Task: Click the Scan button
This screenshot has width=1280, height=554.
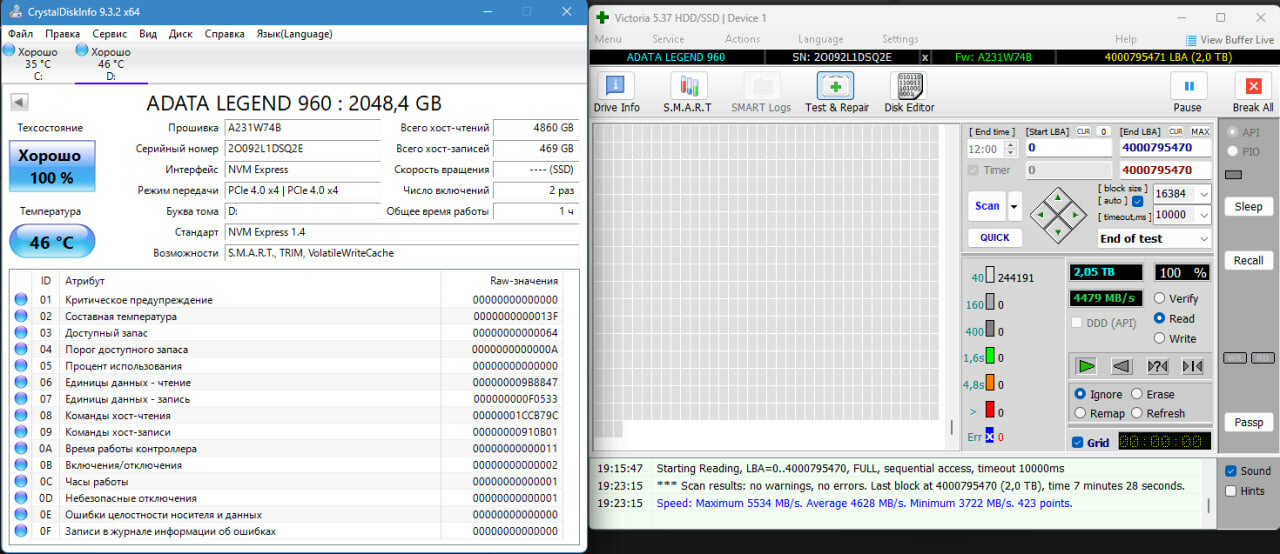Action: point(987,206)
